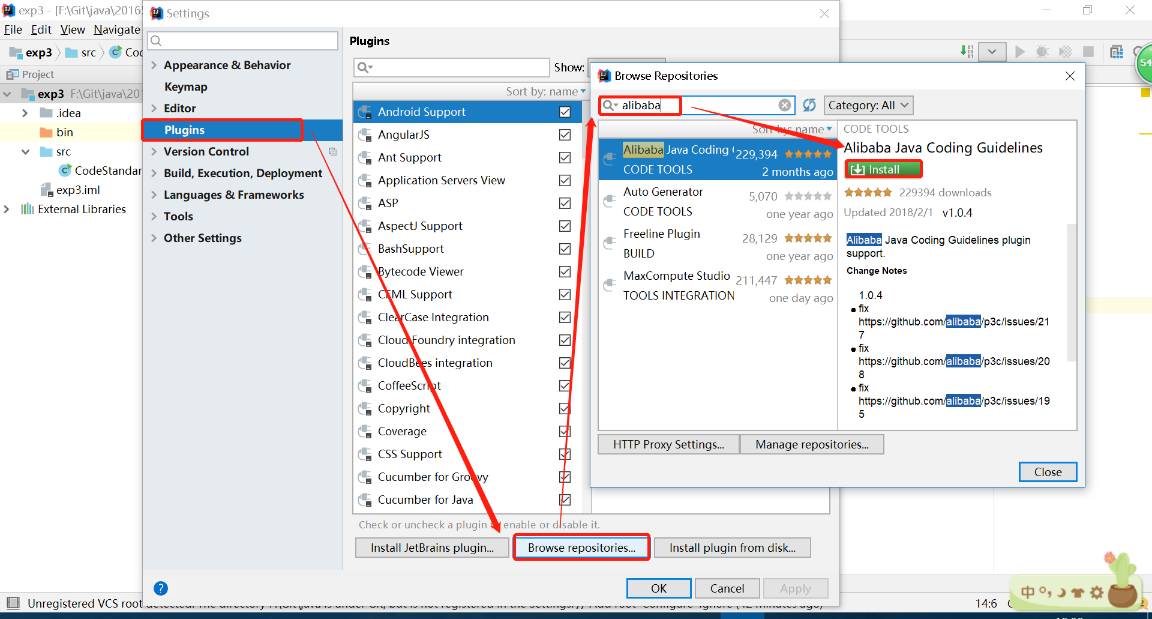This screenshot has height=619, width=1152.
Task: Open the Category: All dropdown
Action: click(868, 105)
